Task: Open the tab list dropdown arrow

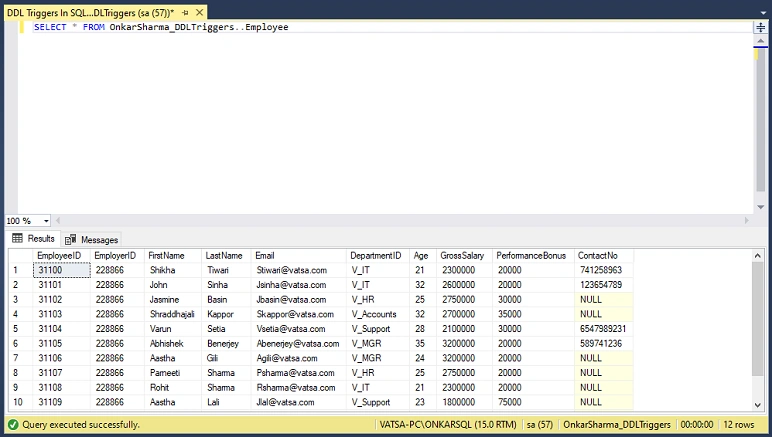Action: [763, 13]
